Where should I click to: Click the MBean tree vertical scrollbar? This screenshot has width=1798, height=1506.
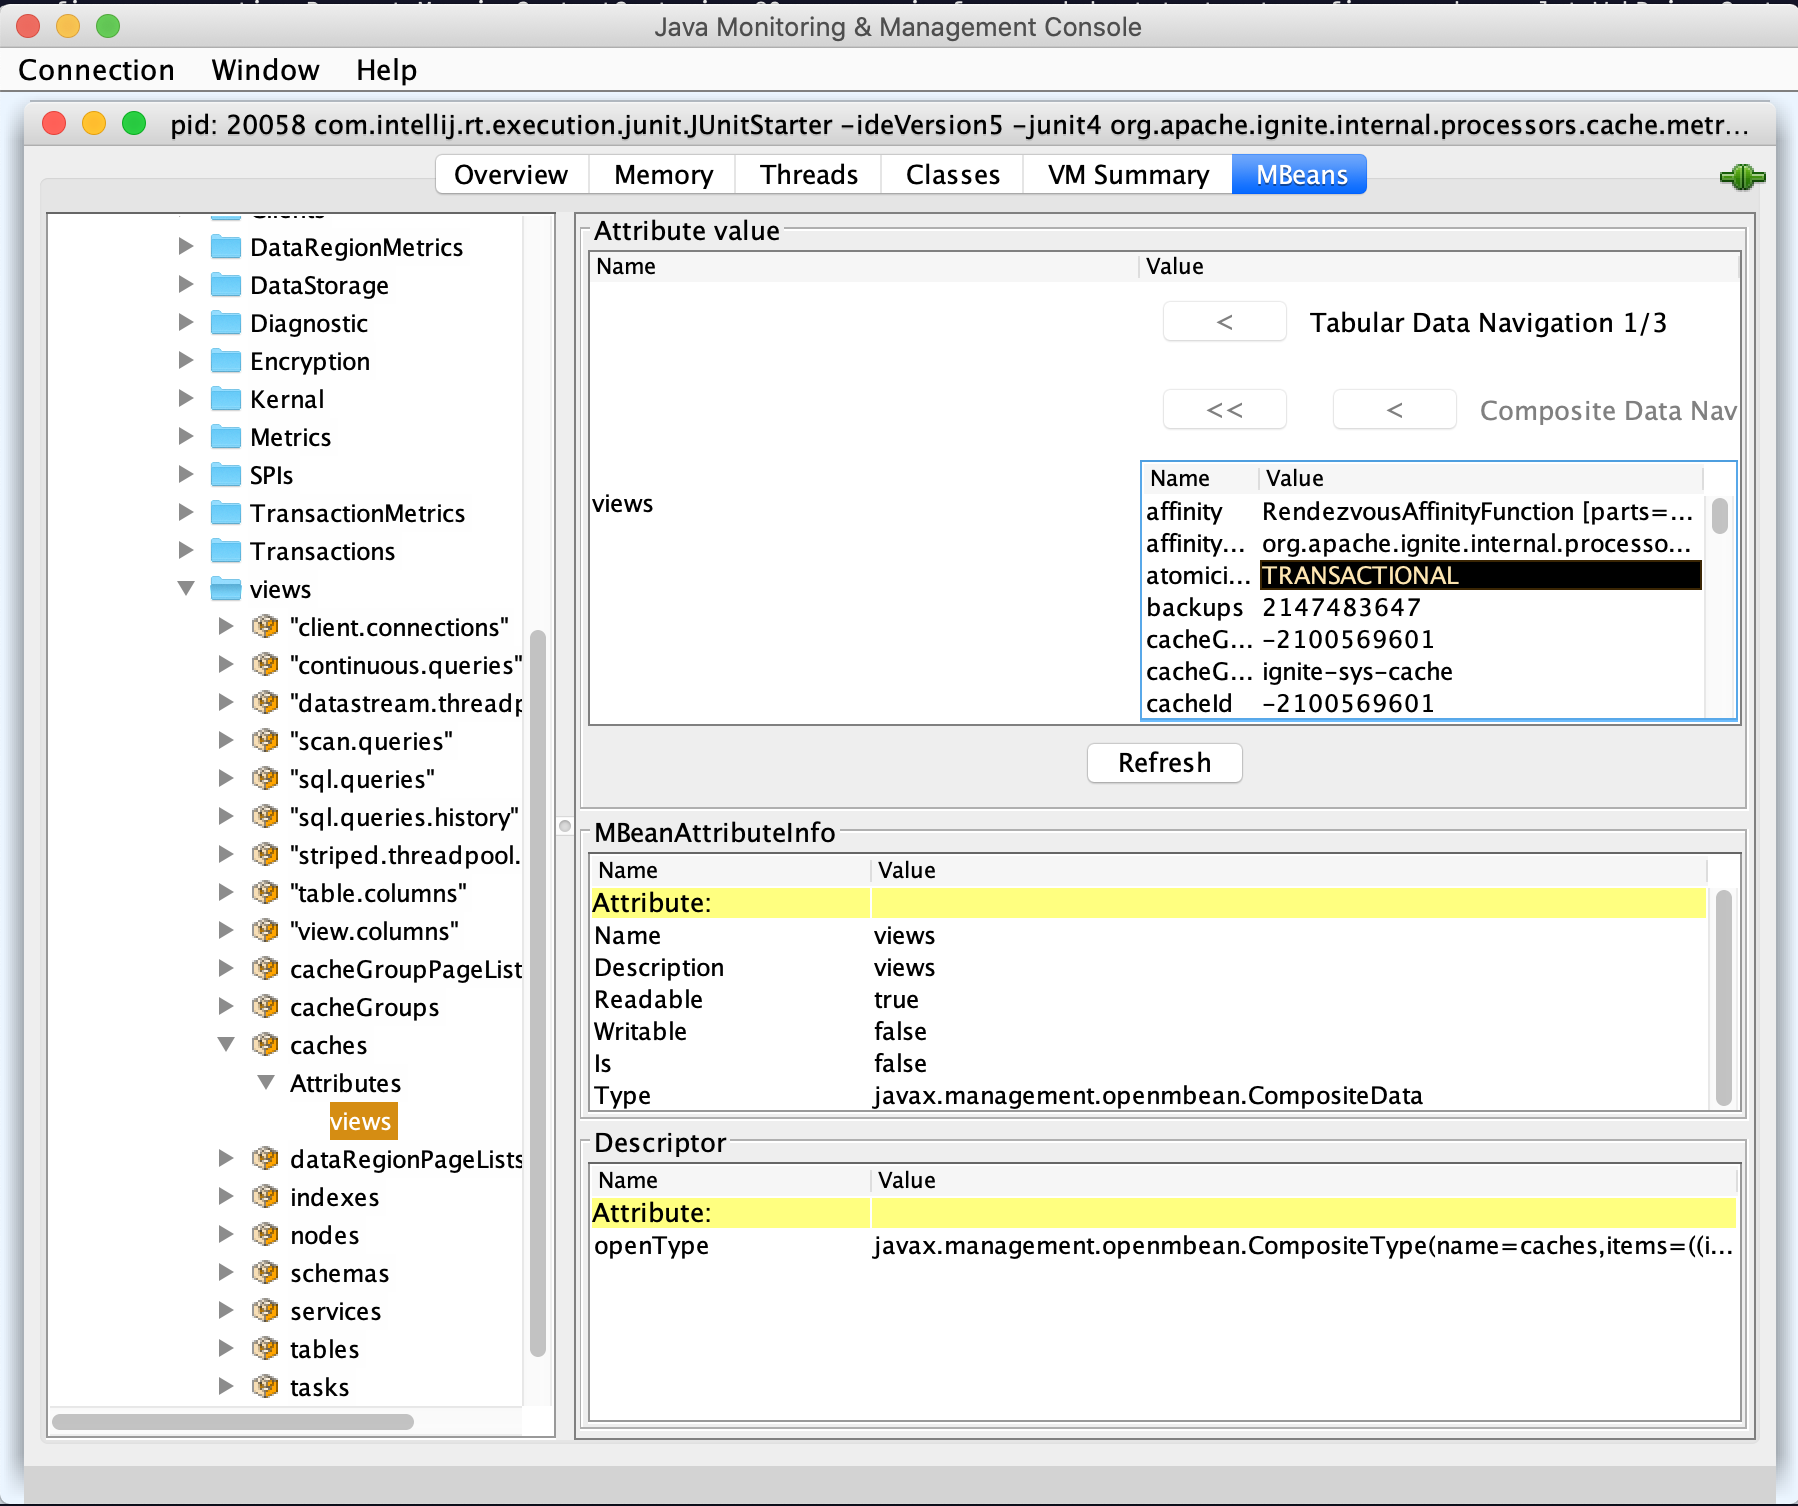(538, 992)
